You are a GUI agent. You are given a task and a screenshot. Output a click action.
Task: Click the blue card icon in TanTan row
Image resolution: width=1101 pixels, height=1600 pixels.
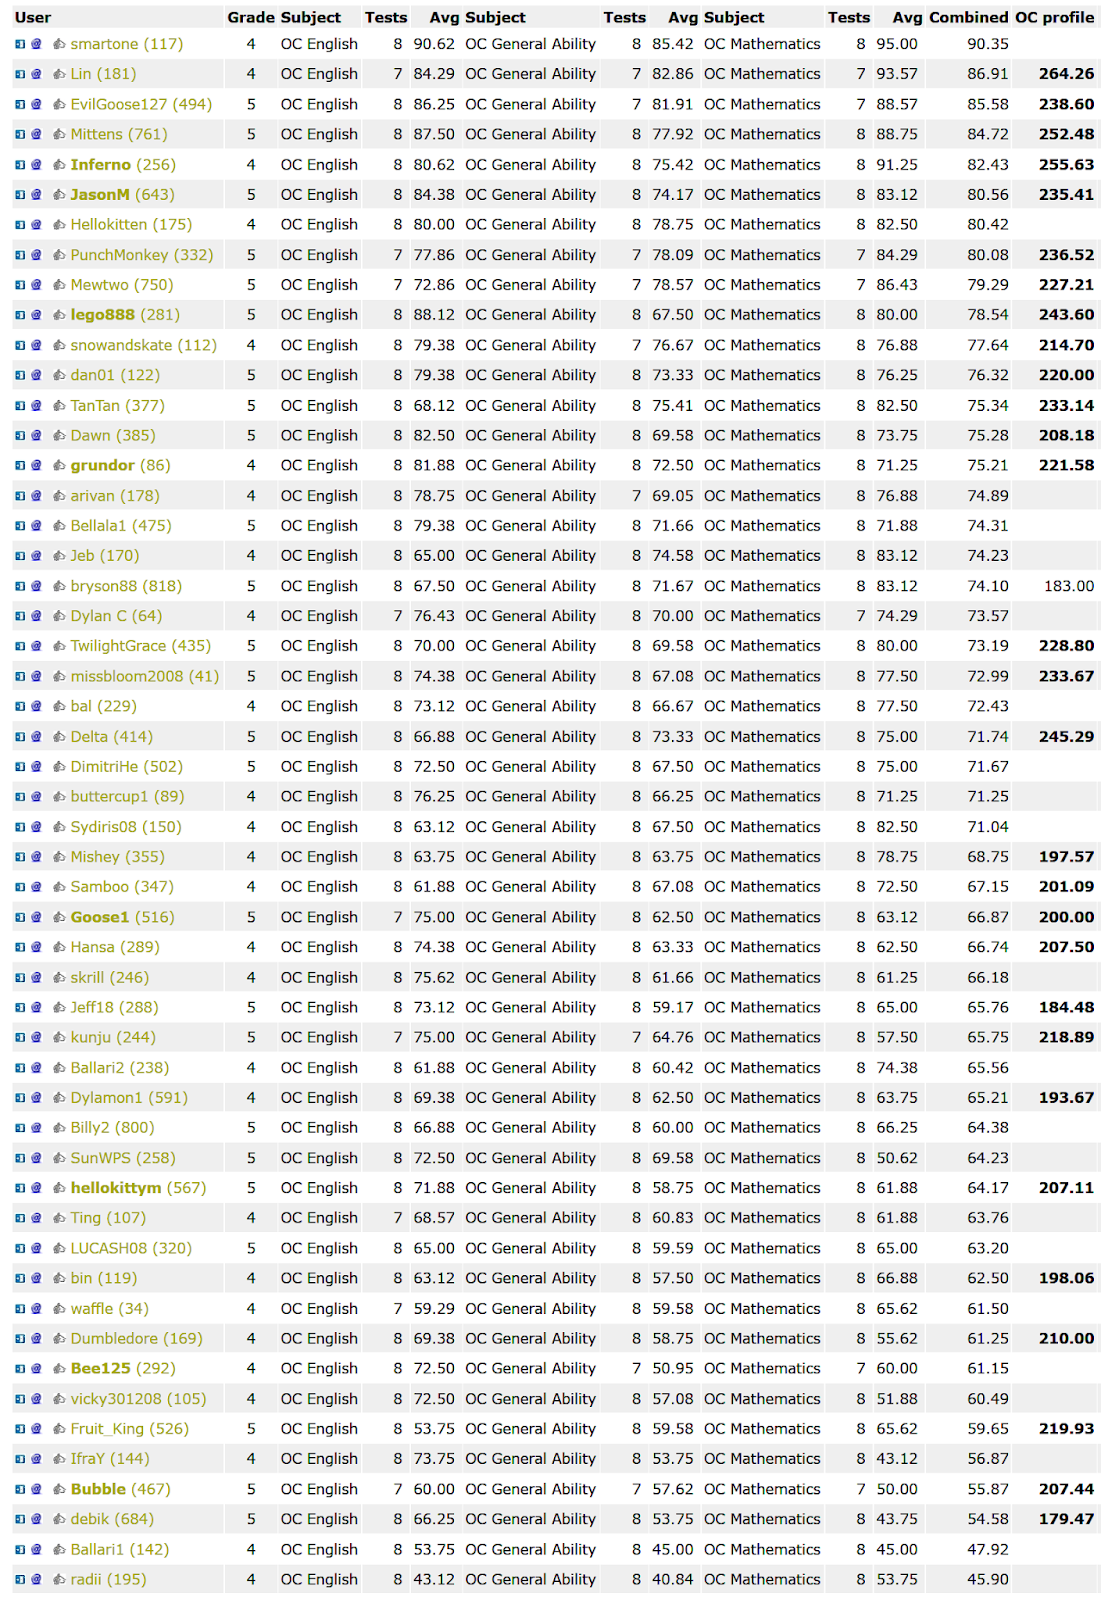coord(20,405)
